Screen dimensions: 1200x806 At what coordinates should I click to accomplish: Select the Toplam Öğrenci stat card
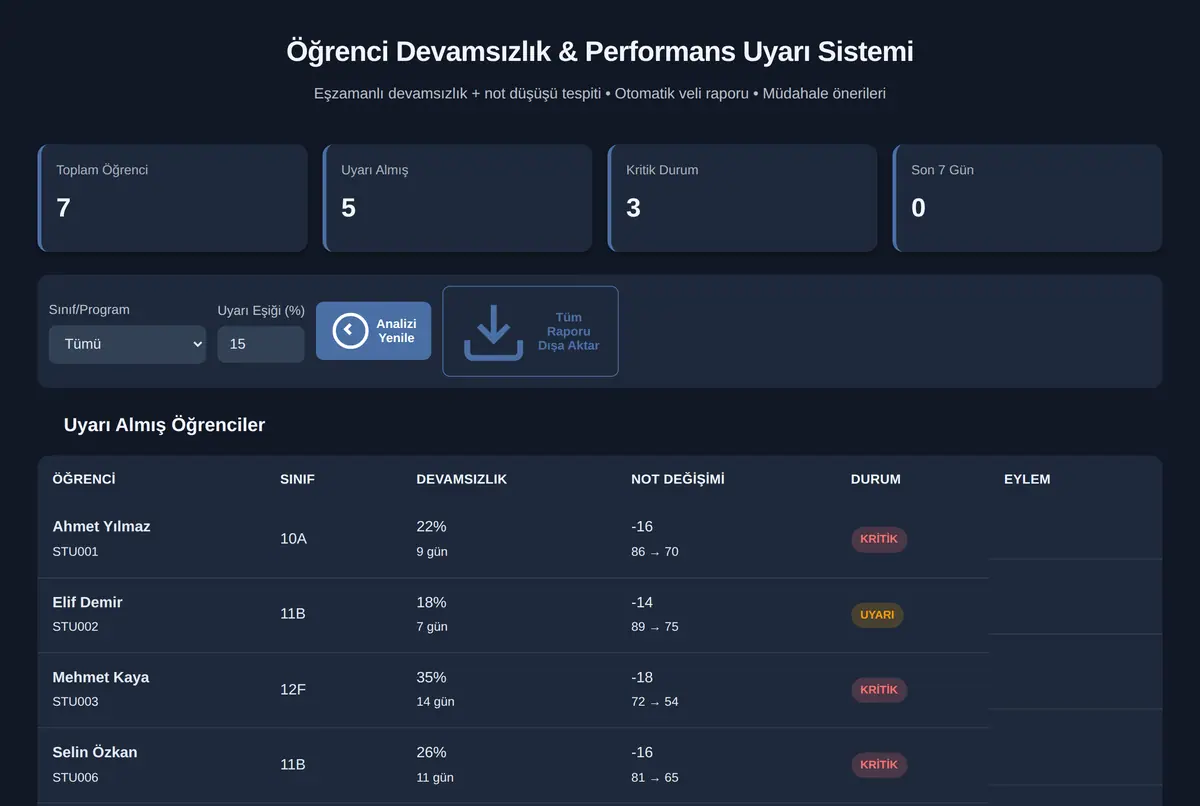coord(173,198)
